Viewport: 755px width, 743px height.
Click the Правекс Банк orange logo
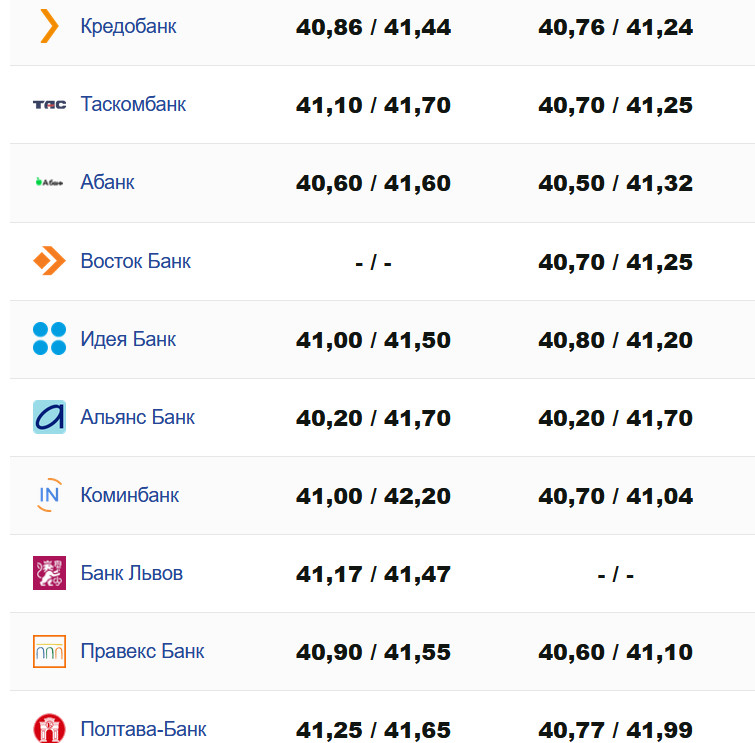(x=49, y=651)
